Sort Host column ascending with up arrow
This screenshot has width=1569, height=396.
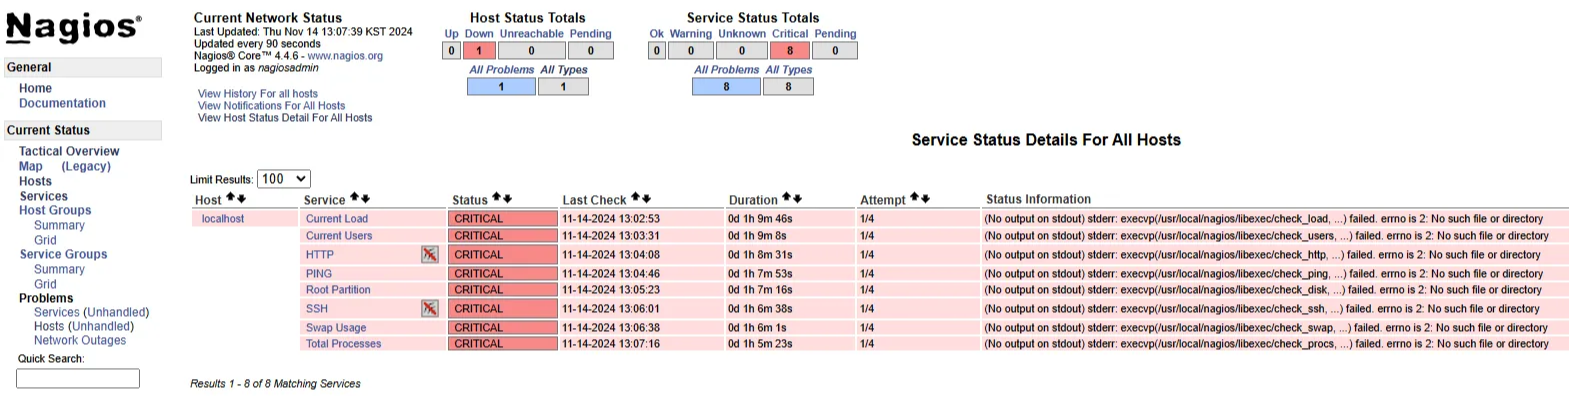[x=231, y=198]
